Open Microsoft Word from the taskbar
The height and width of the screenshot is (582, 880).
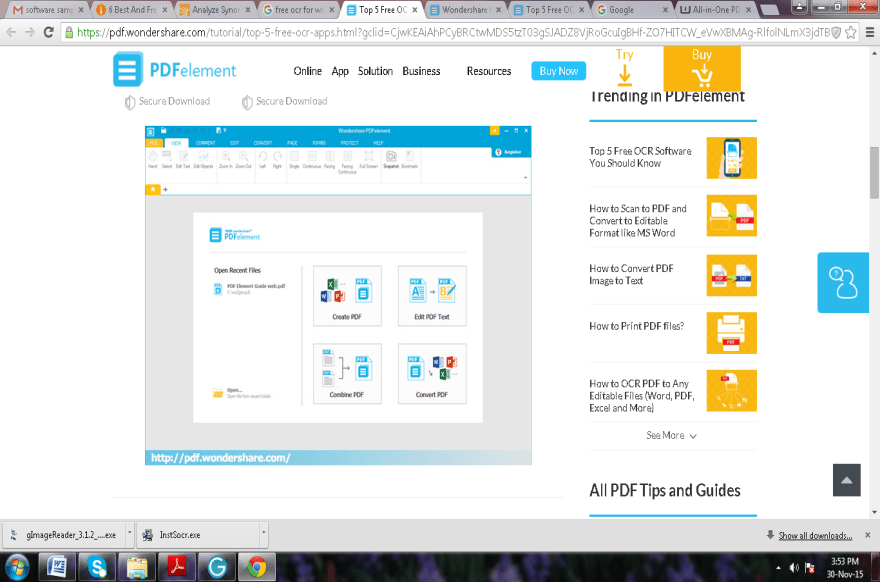click(x=57, y=567)
